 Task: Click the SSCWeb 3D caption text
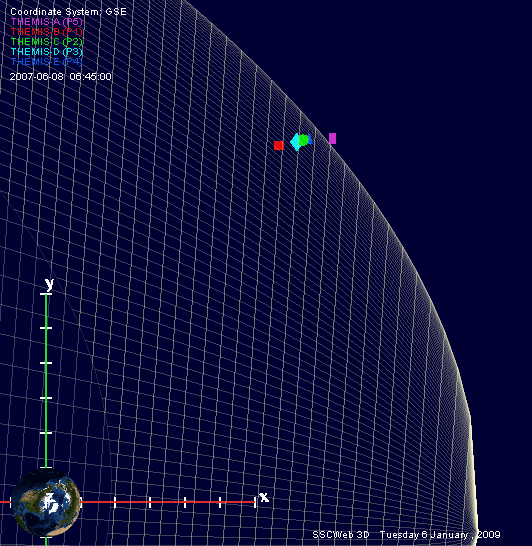click(341, 535)
